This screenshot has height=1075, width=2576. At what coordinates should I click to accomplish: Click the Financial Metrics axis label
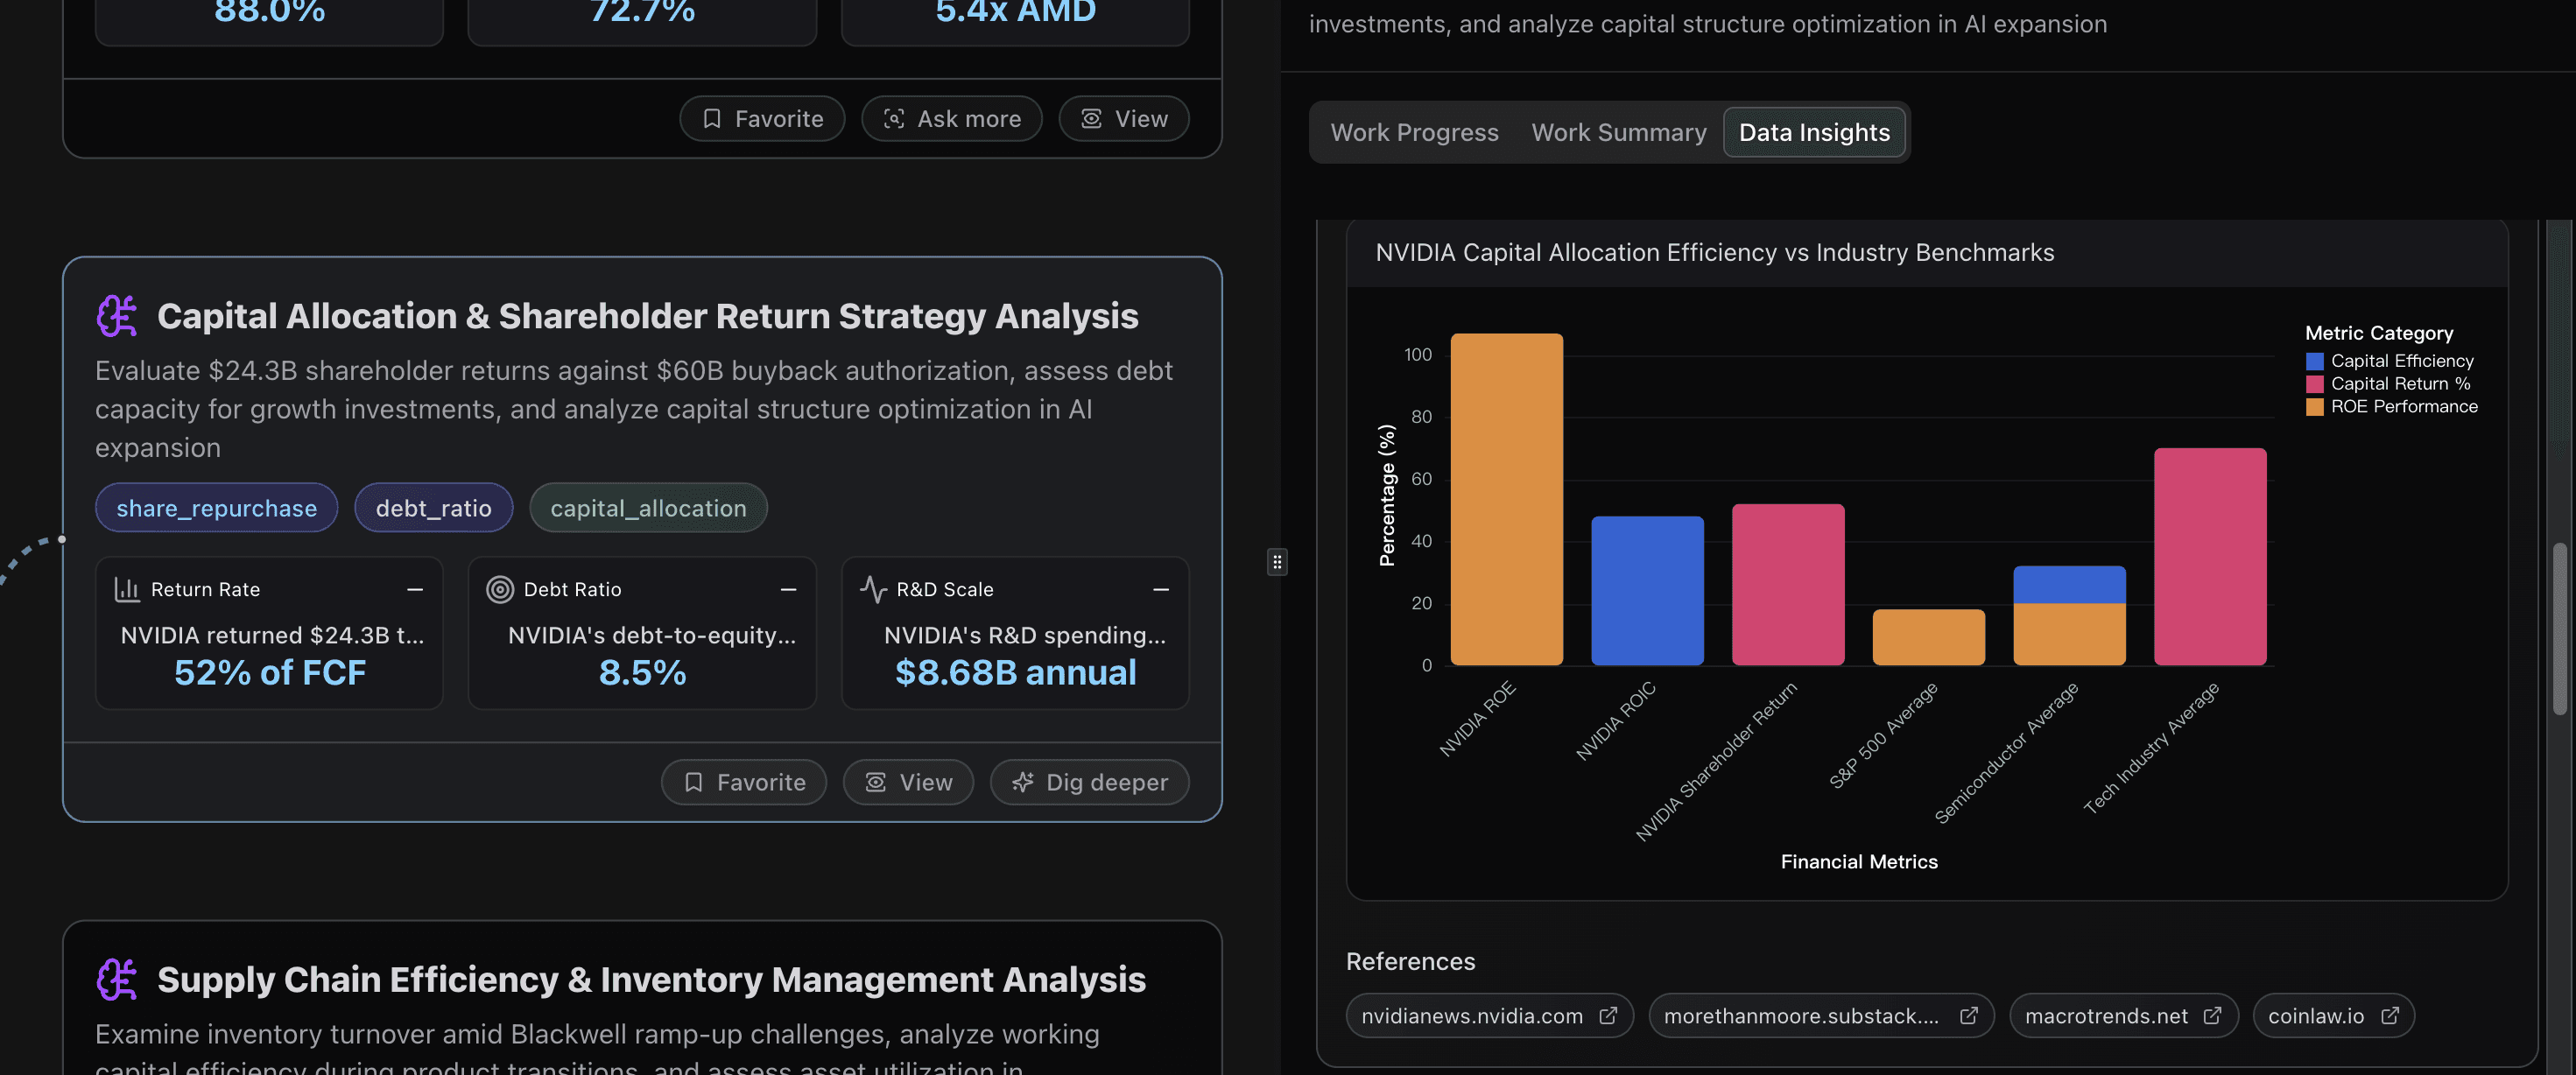point(1858,861)
